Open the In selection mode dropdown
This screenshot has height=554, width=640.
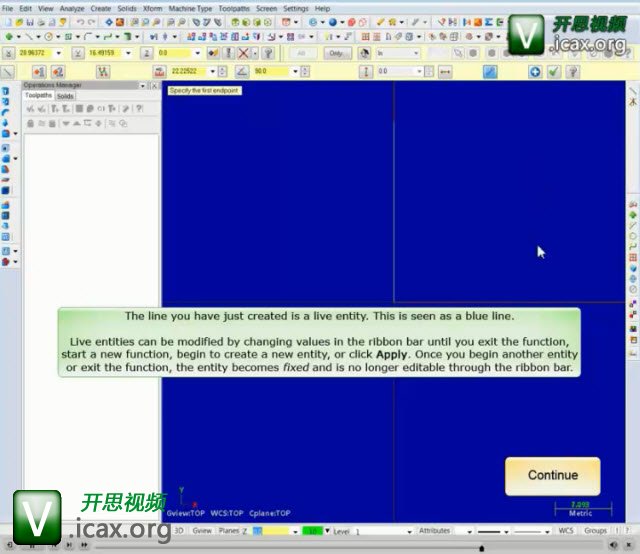416,53
